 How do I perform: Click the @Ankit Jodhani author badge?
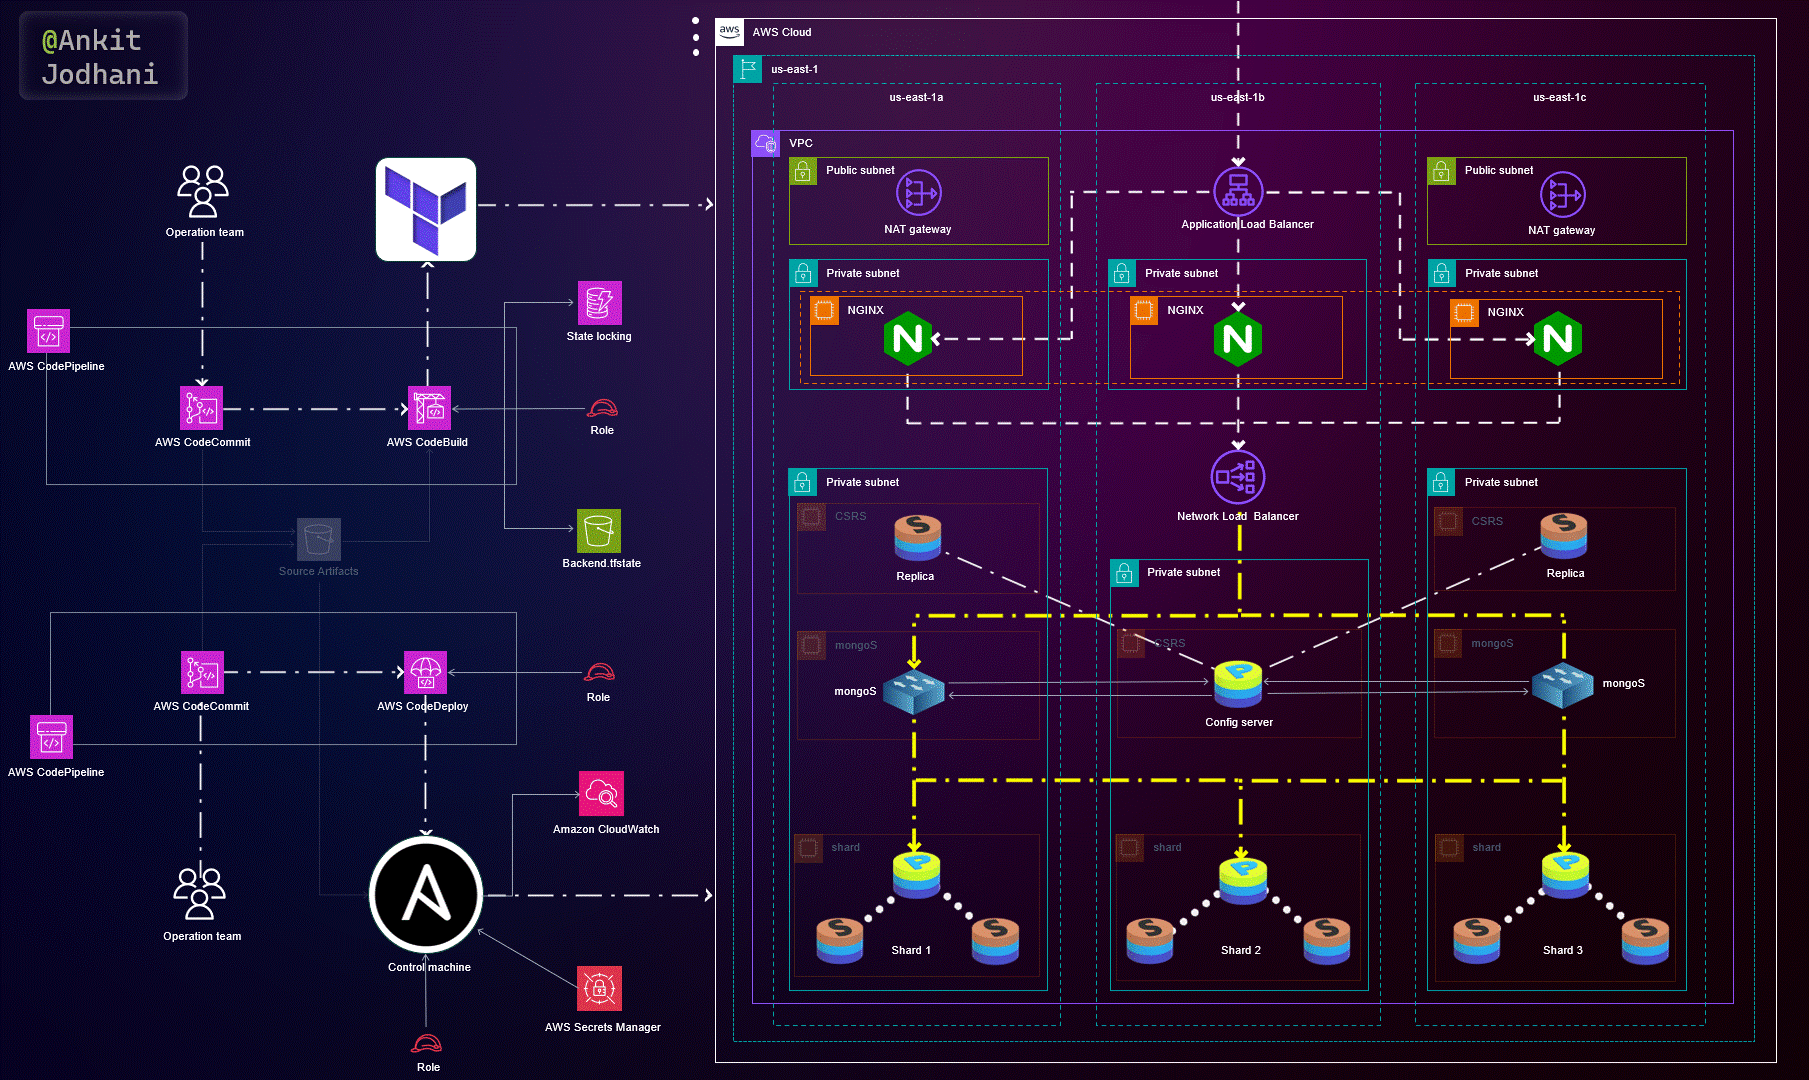tap(102, 56)
